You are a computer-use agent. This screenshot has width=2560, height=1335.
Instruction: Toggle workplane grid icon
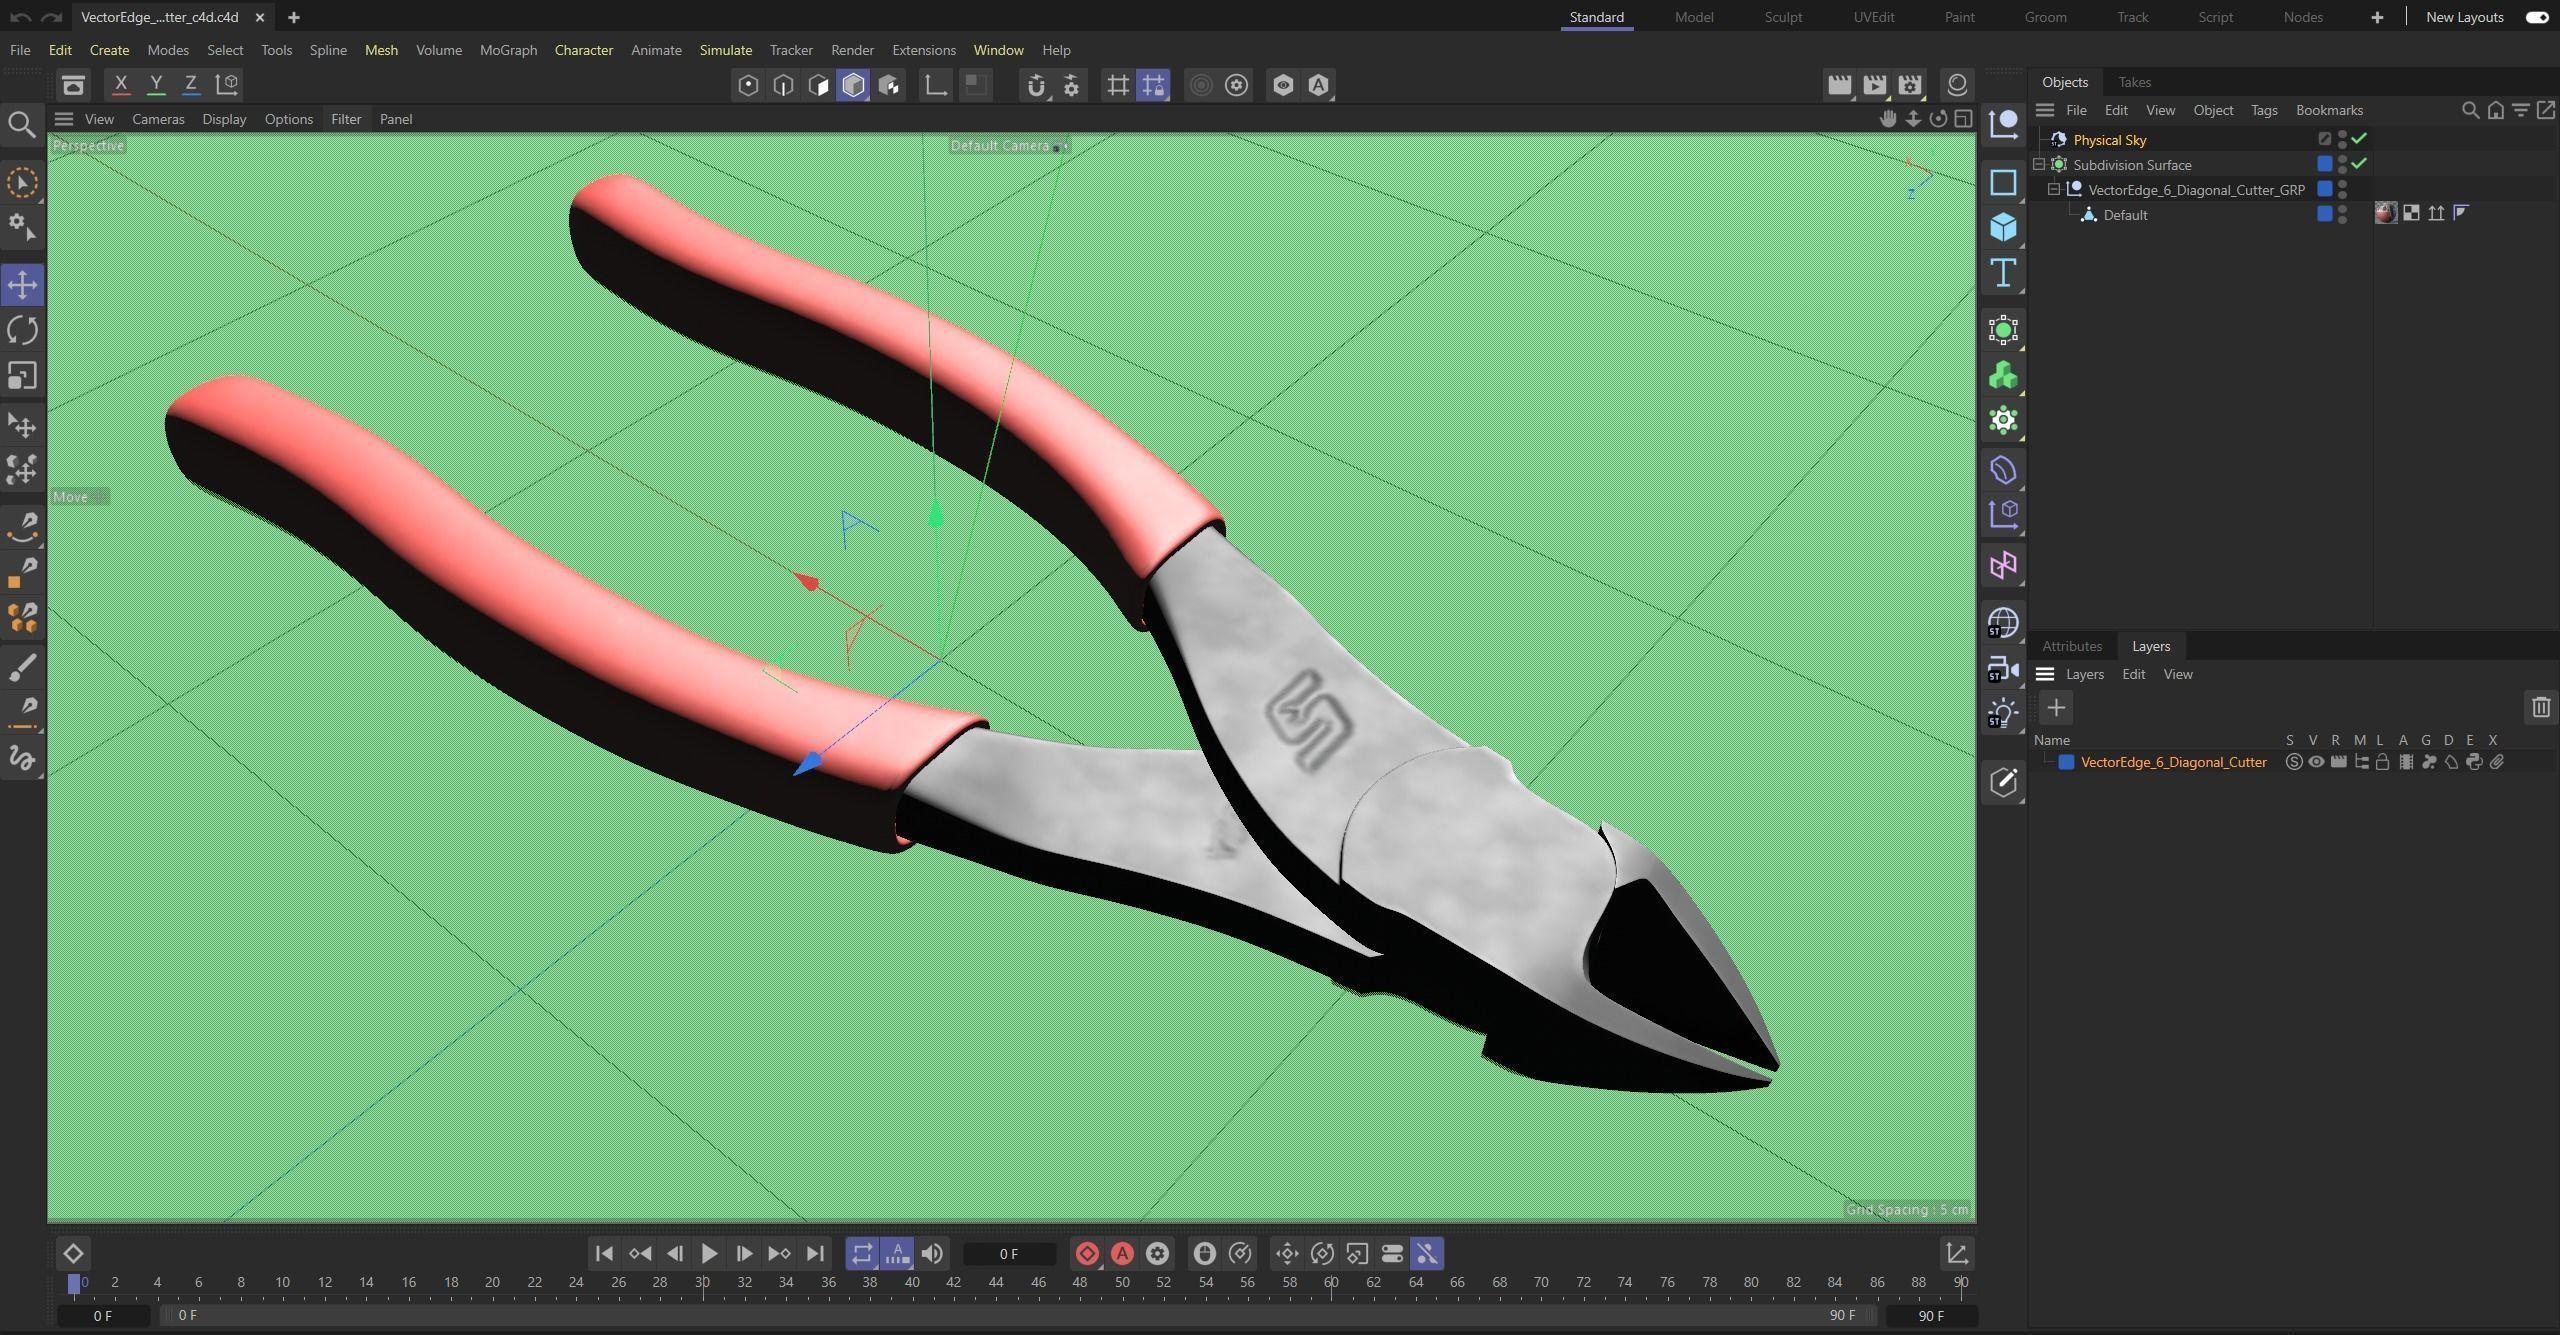point(1118,86)
